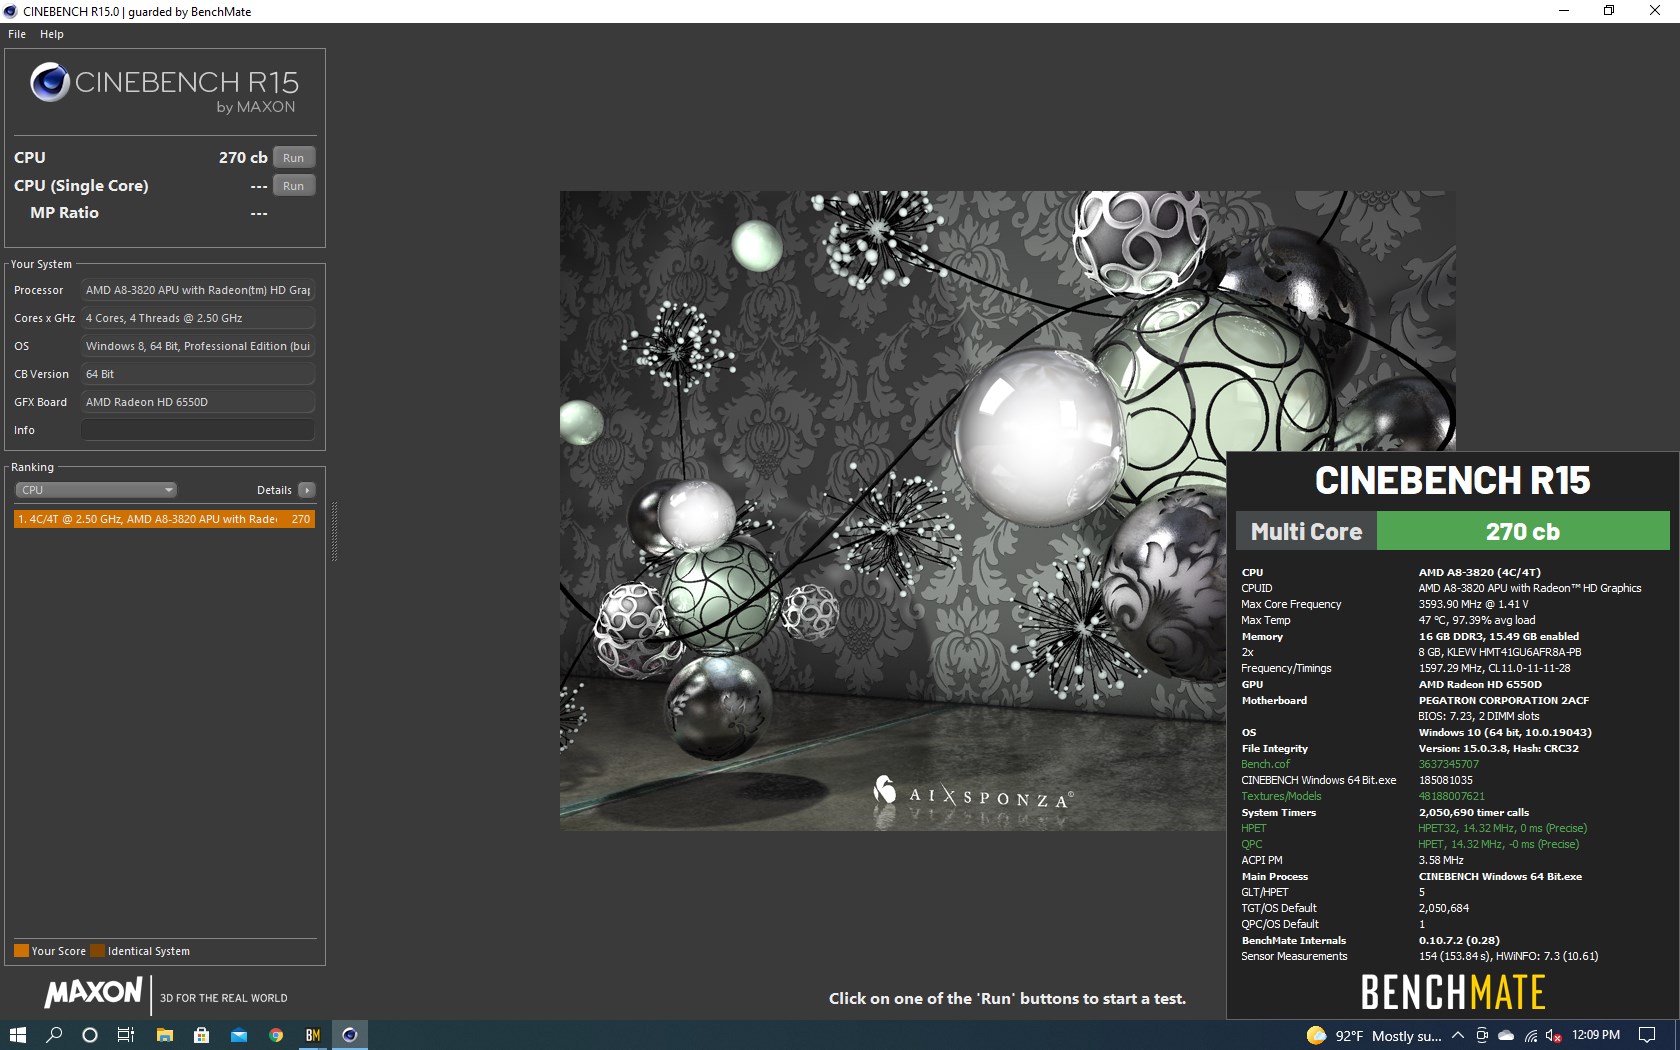Click the BenchMate logo

coord(1453,993)
